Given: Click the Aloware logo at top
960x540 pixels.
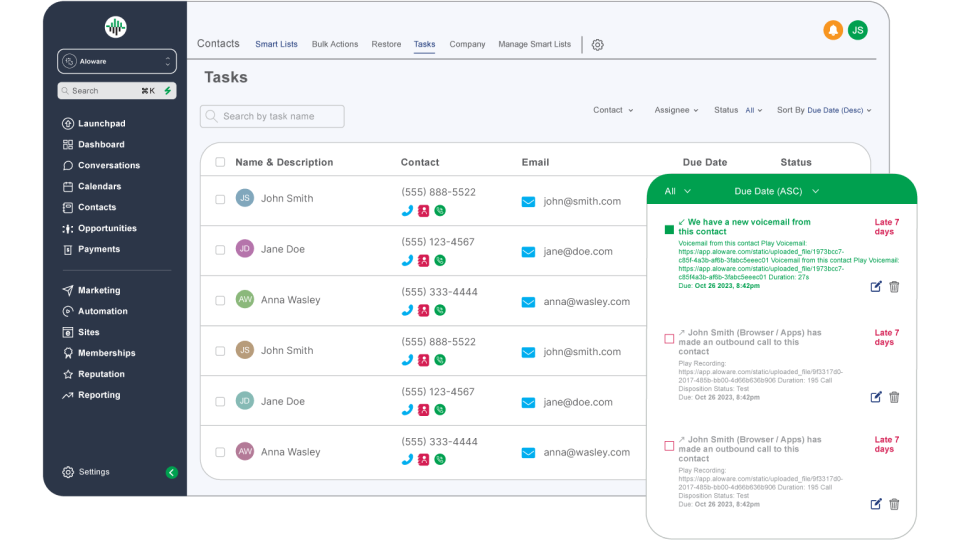Looking at the screenshot, I should tap(116, 27).
